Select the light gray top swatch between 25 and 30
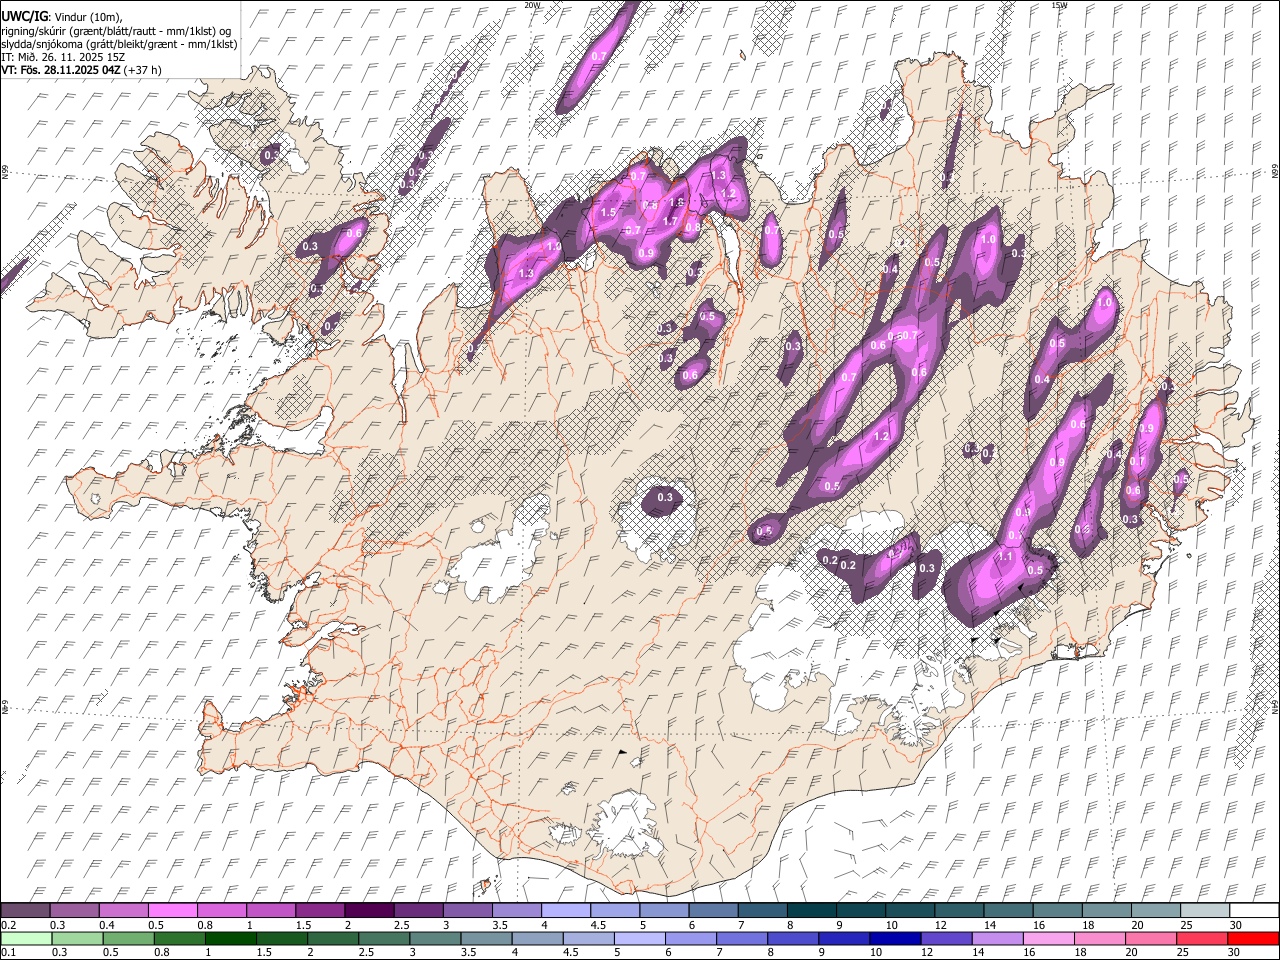Viewport: 1280px width, 960px height. click(1204, 910)
